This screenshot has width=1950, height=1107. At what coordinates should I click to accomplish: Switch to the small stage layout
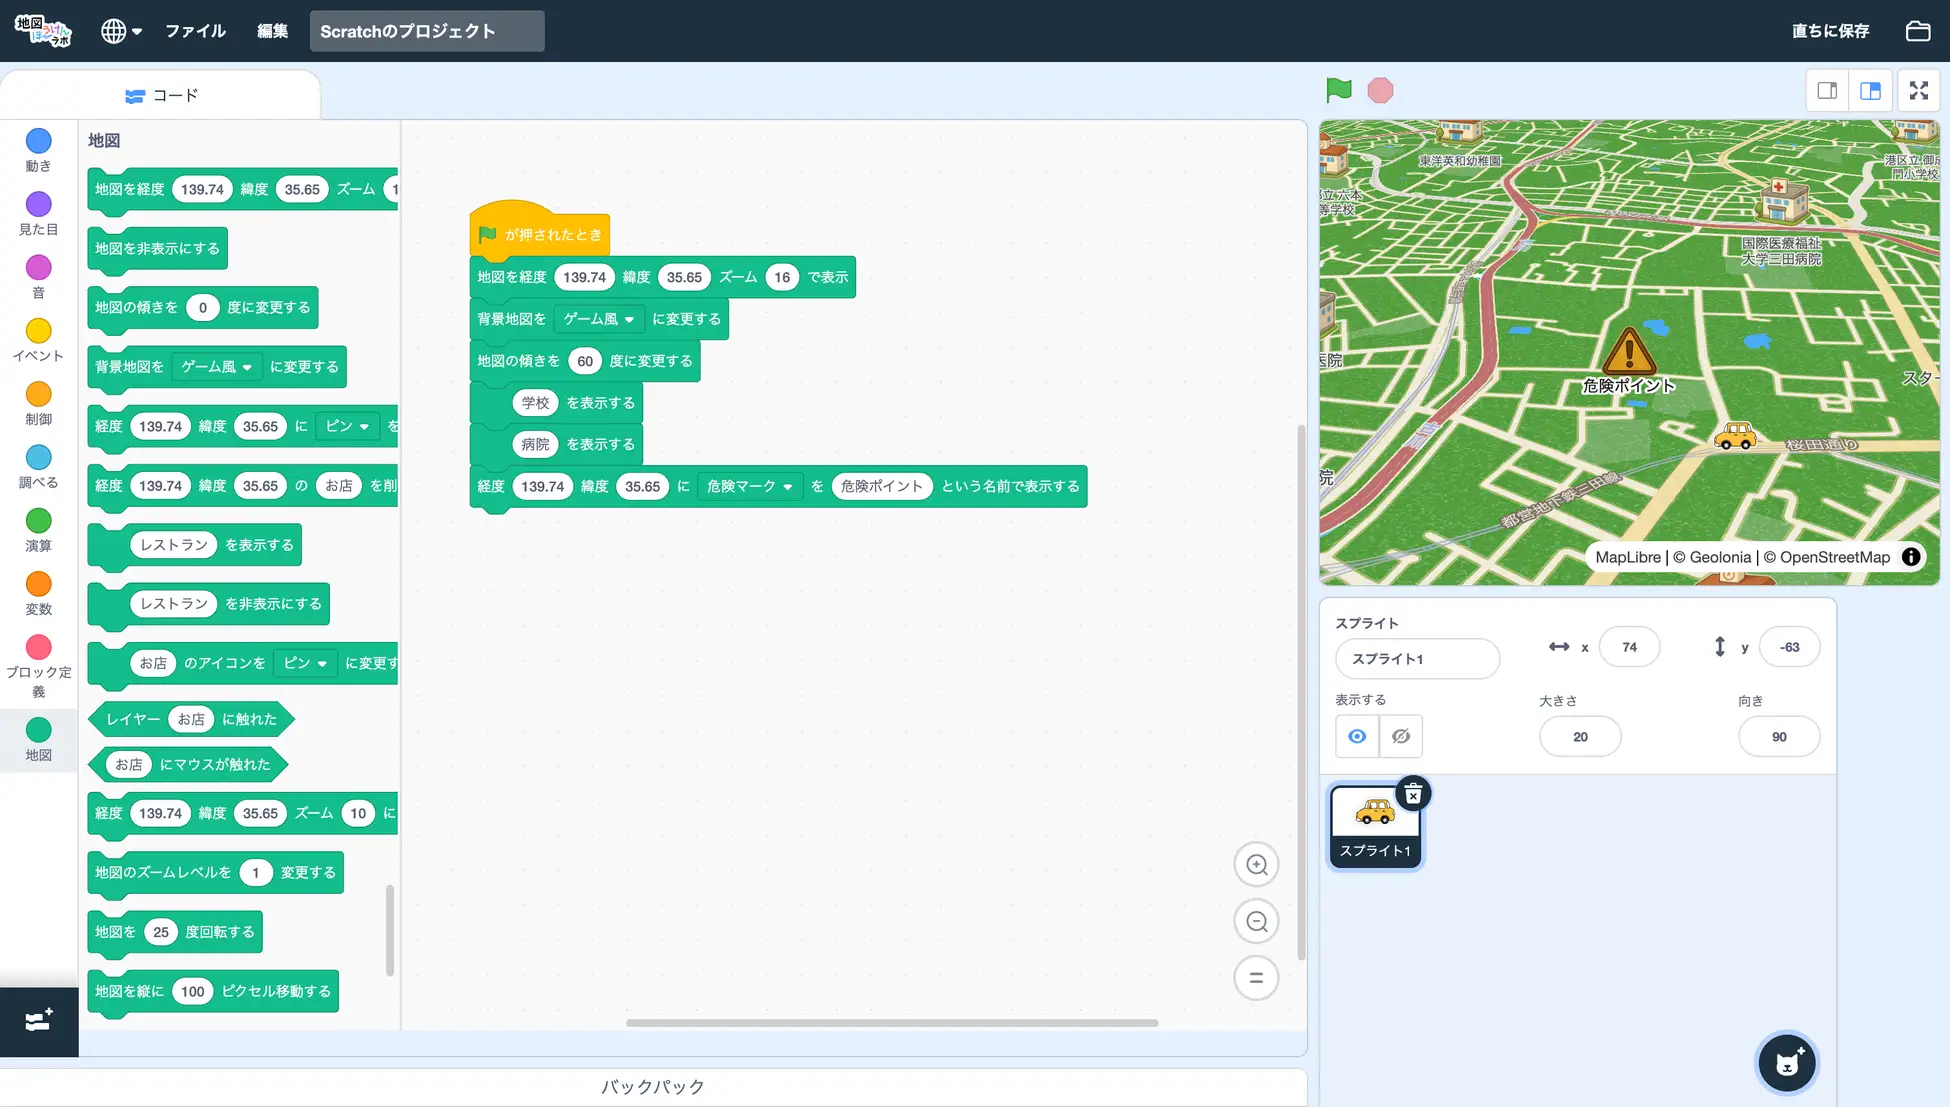1827,90
